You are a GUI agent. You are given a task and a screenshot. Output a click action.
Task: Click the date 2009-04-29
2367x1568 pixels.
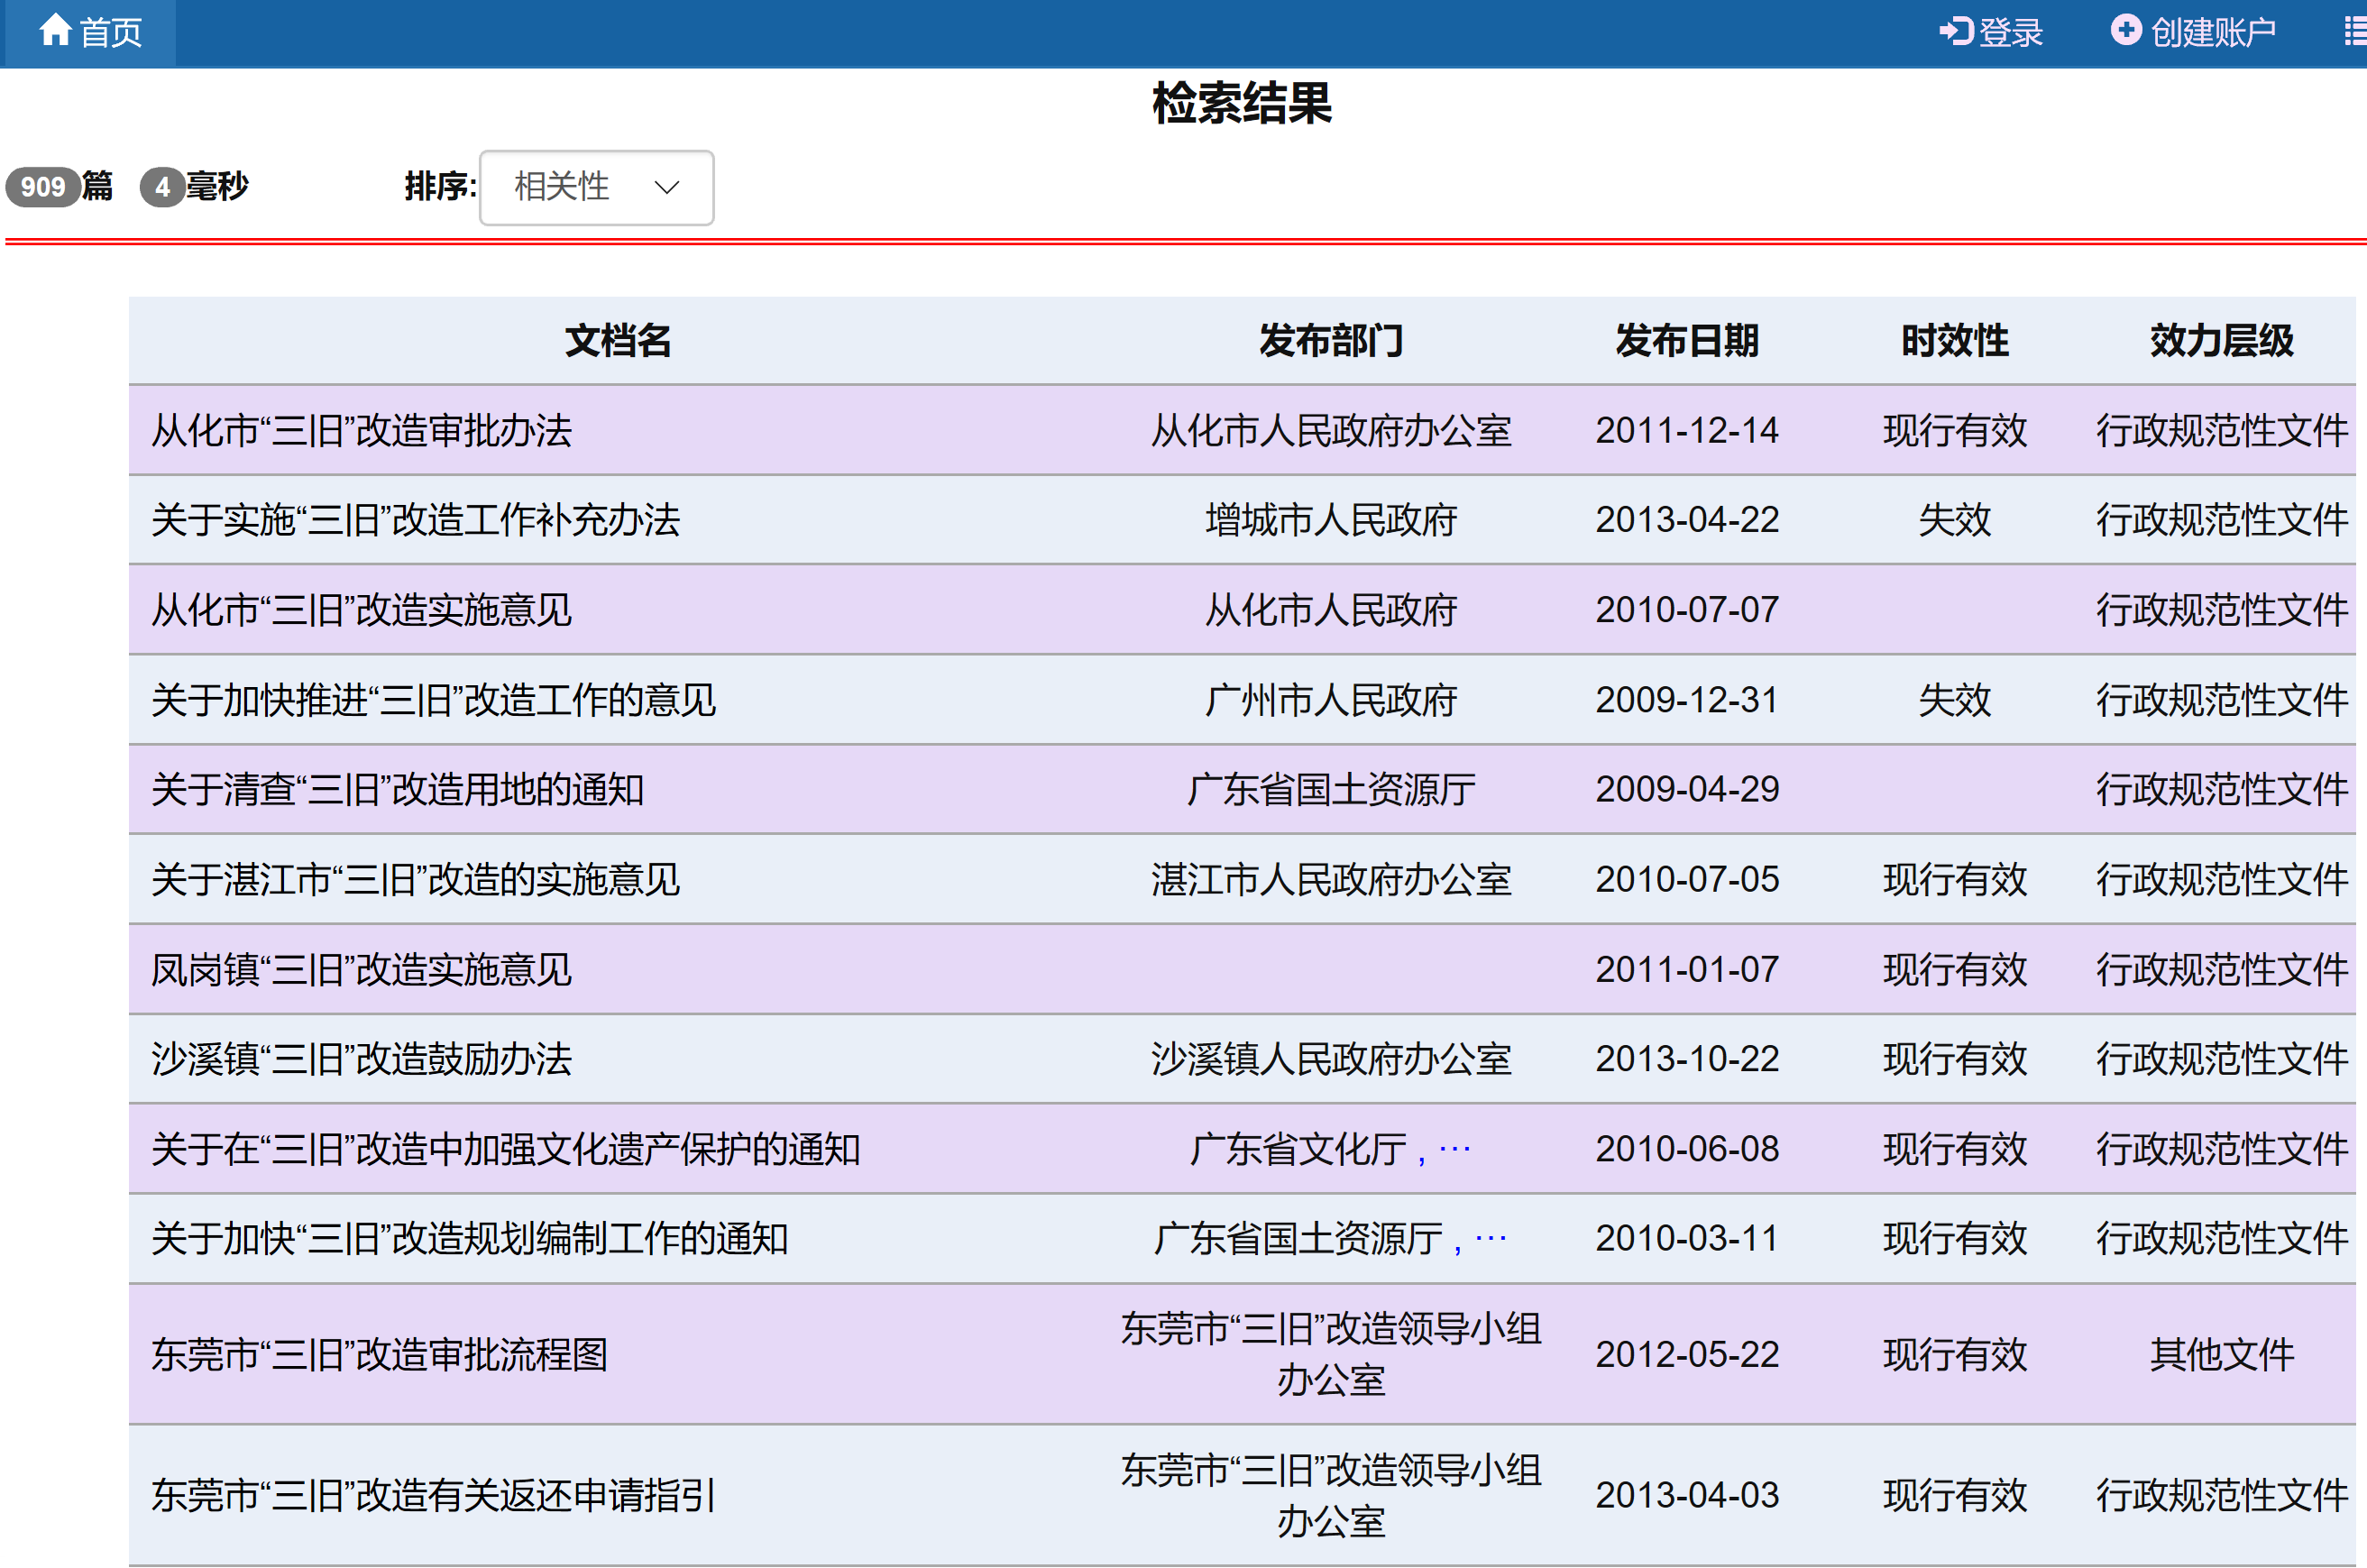1687,790
